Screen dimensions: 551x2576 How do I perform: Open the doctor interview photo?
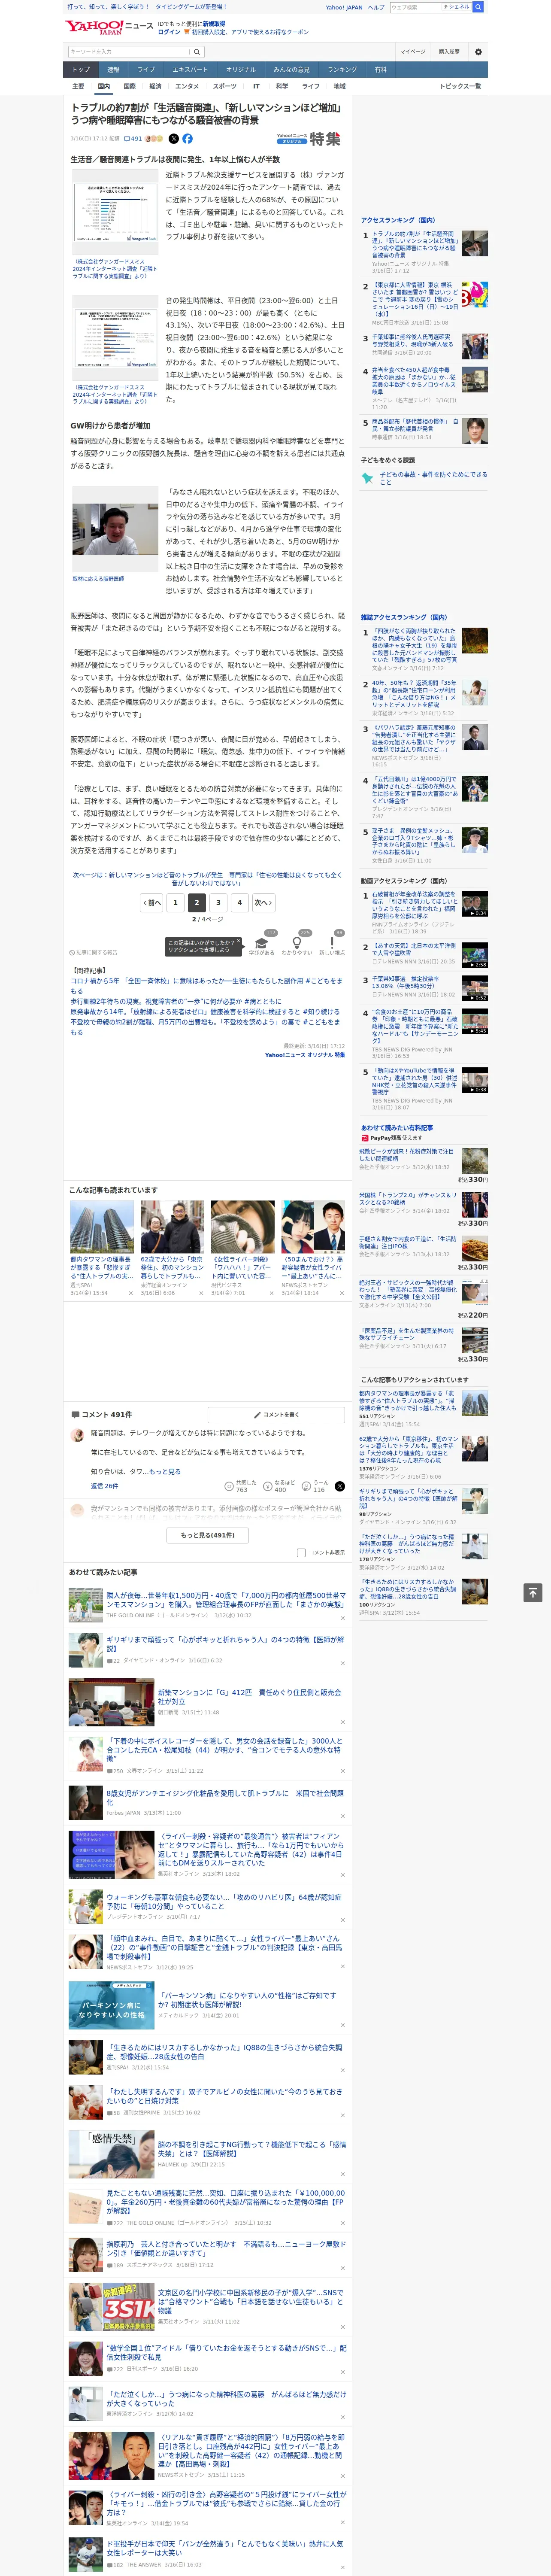(x=115, y=530)
